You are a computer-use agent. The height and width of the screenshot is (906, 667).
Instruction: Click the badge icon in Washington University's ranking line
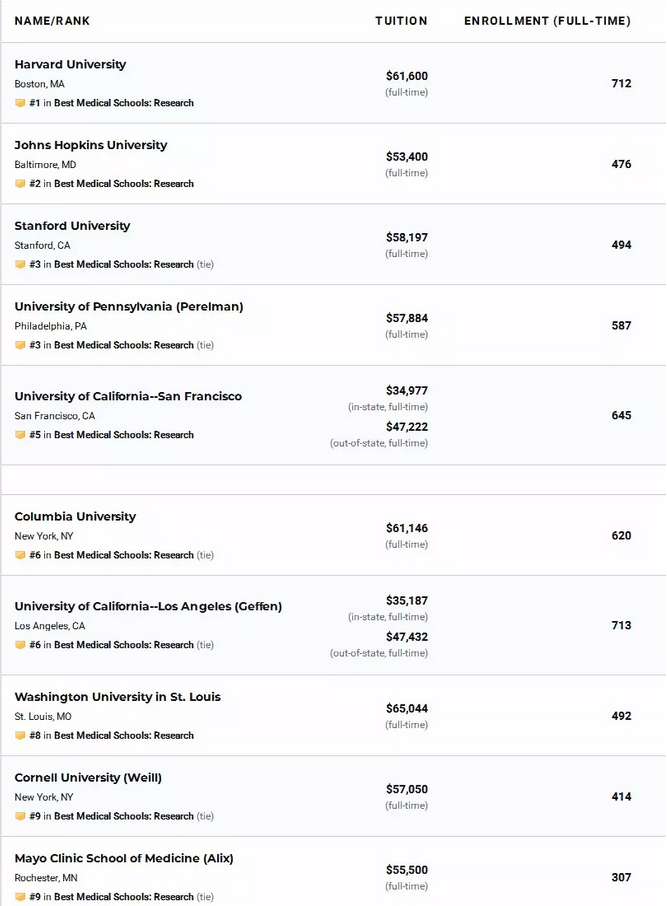pos(20,736)
